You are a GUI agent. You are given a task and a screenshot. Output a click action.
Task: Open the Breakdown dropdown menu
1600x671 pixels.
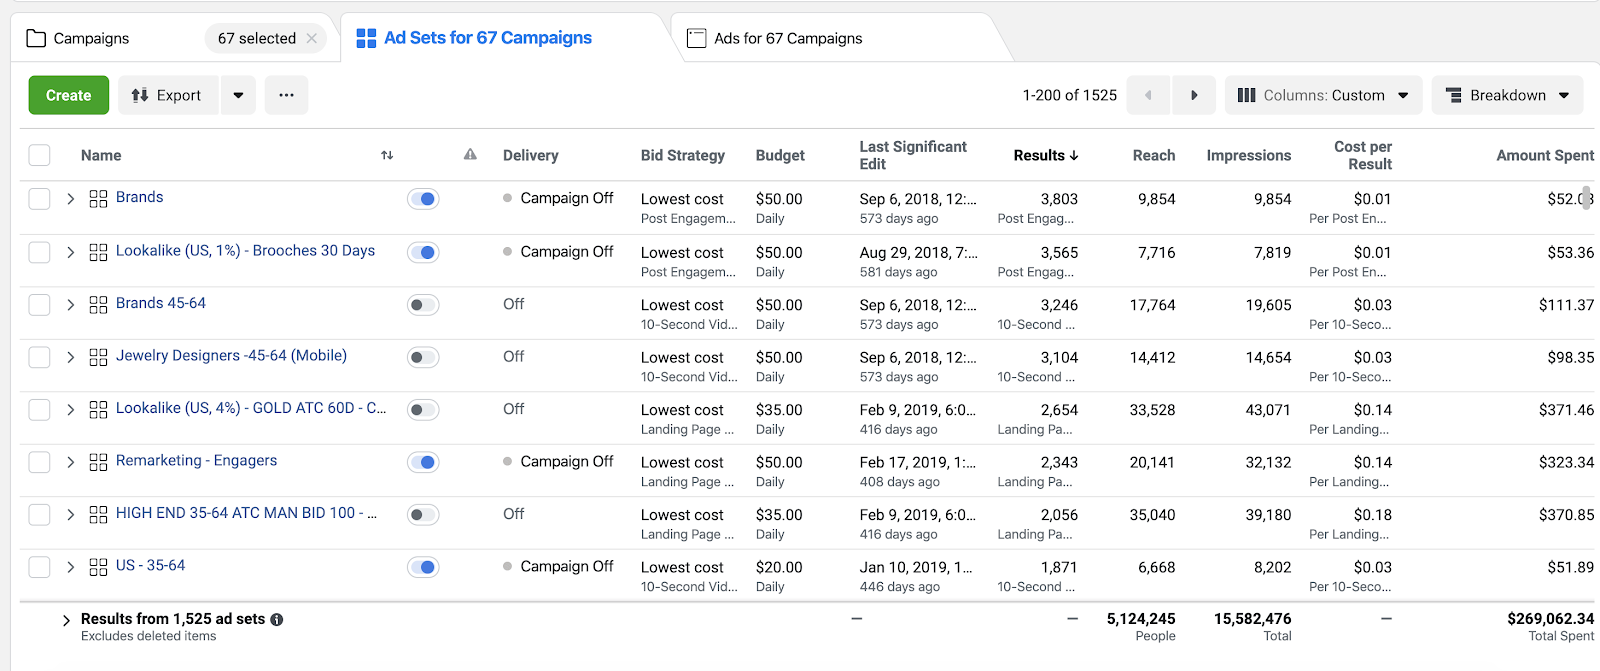[1507, 95]
